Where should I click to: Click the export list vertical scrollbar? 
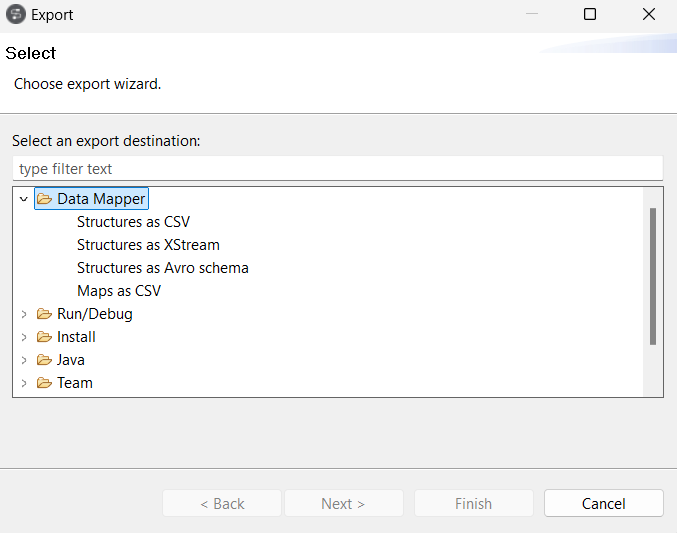653,276
